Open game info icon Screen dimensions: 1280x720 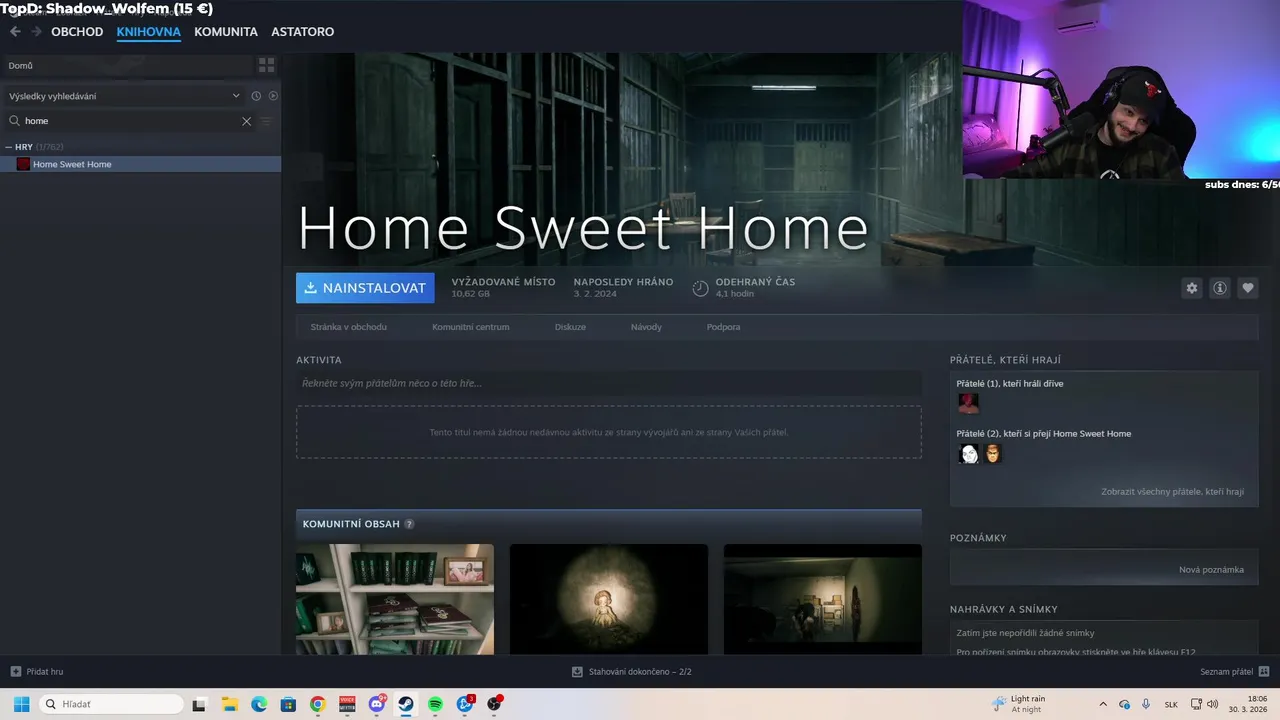click(x=1220, y=288)
